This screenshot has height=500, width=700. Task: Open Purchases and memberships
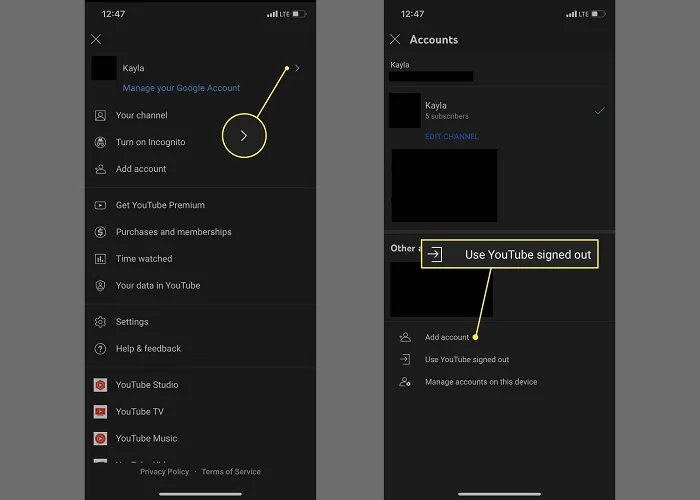pyautogui.click(x=174, y=232)
